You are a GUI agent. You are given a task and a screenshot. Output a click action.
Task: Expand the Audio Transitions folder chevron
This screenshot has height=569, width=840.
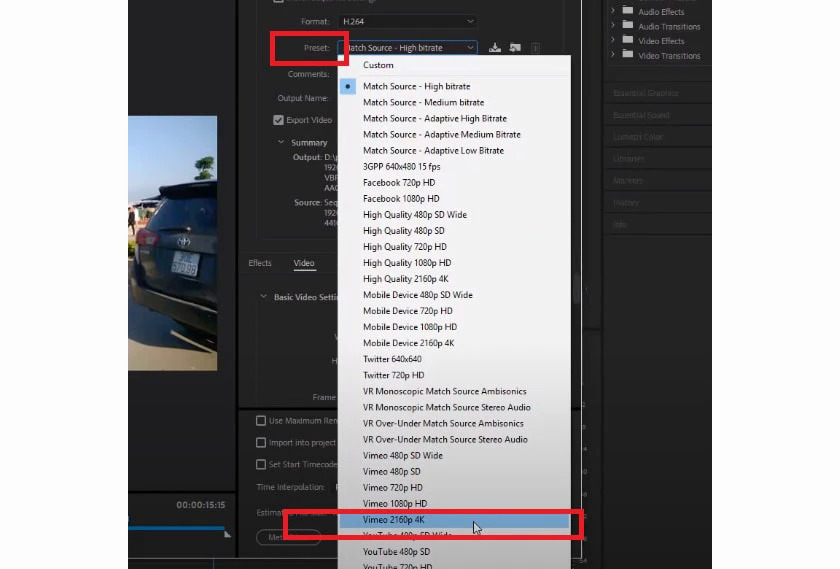click(613, 25)
